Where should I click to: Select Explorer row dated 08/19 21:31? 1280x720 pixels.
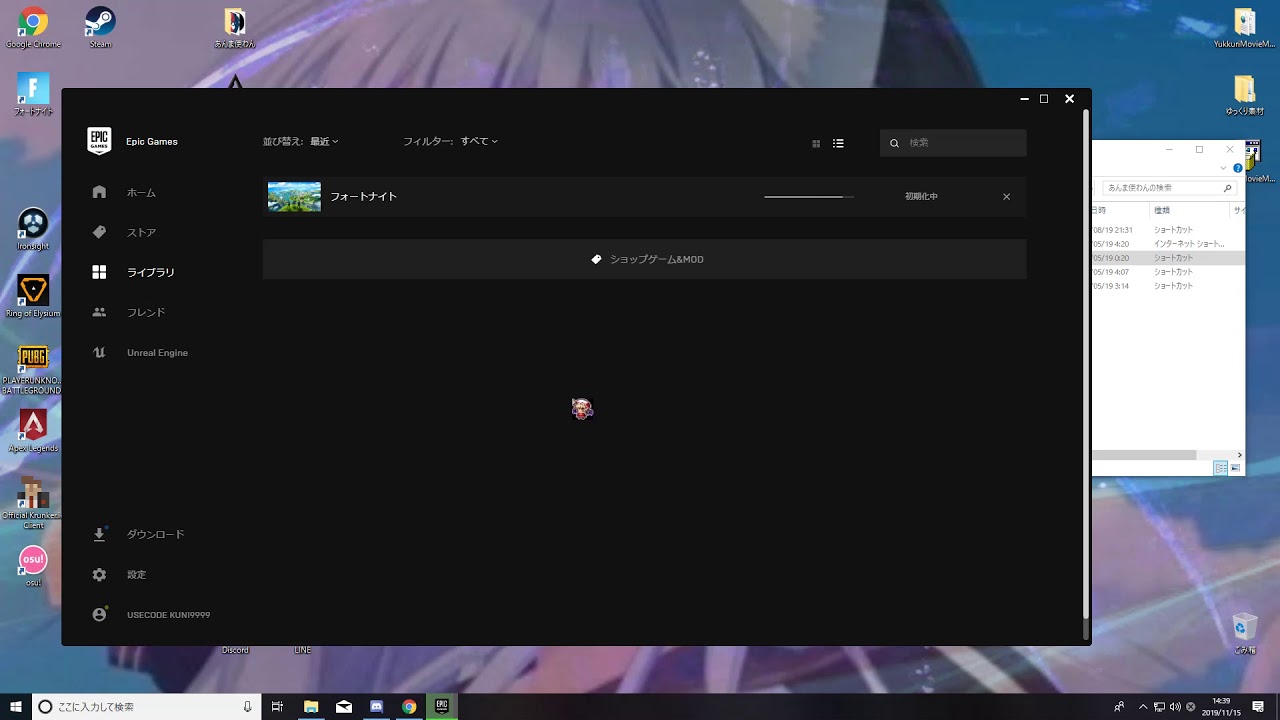pyautogui.click(x=1167, y=230)
